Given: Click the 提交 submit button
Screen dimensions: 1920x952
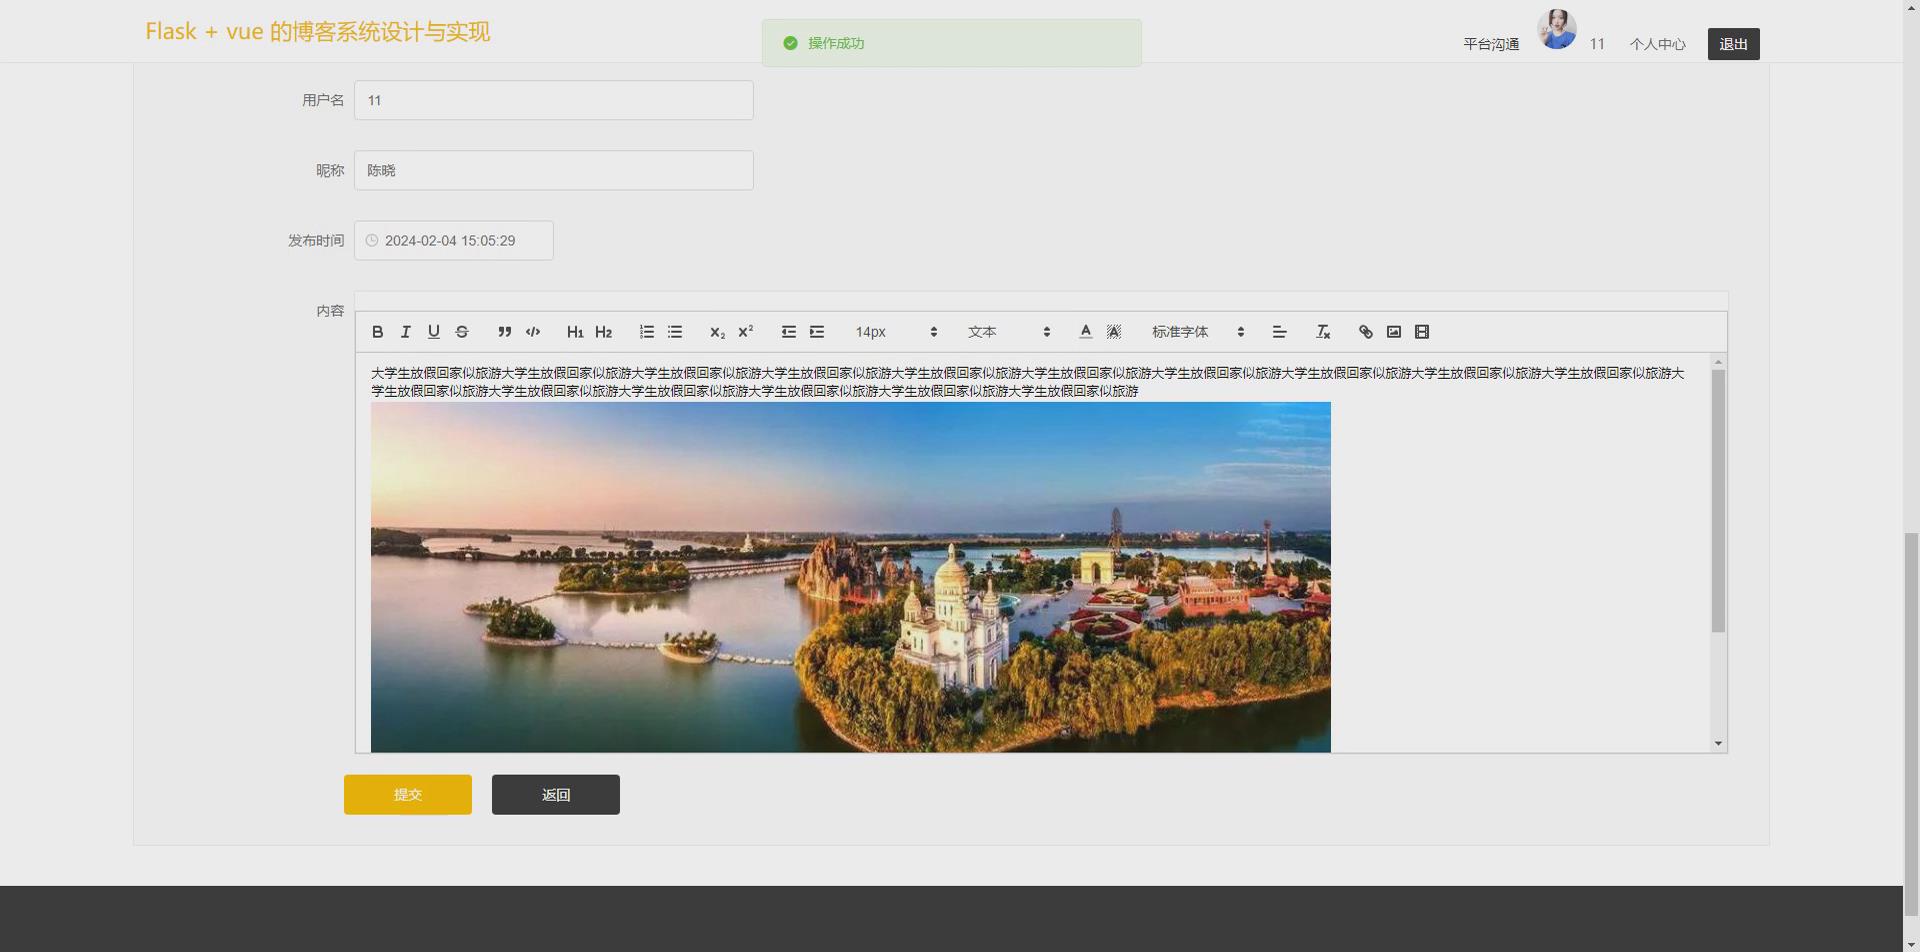Looking at the screenshot, I should pos(408,795).
